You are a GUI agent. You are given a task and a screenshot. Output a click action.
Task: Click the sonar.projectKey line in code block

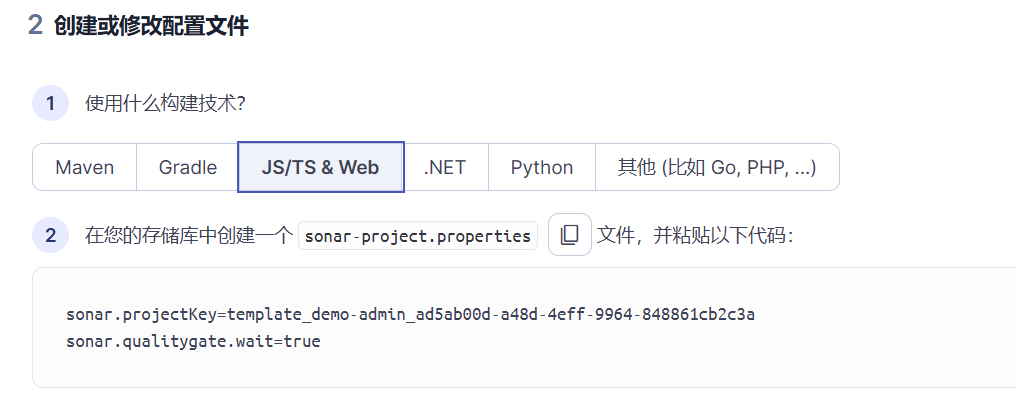410,315
